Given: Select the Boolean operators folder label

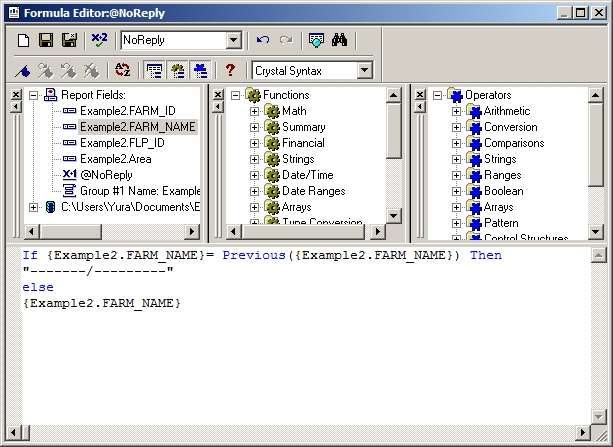Looking at the screenshot, I should pyautogui.click(x=504, y=191).
